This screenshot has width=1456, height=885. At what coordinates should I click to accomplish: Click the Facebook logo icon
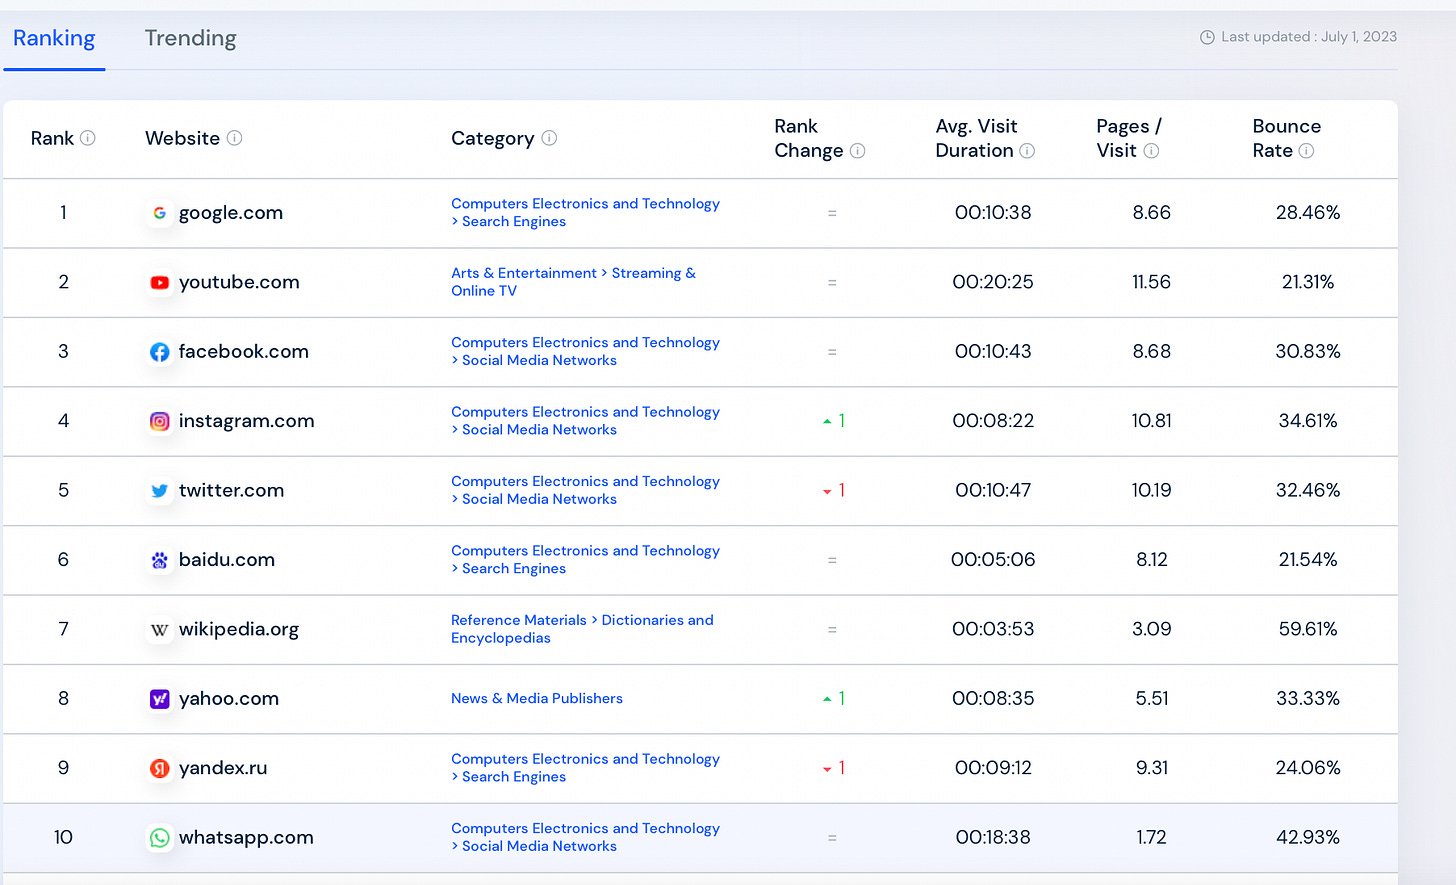coord(159,352)
